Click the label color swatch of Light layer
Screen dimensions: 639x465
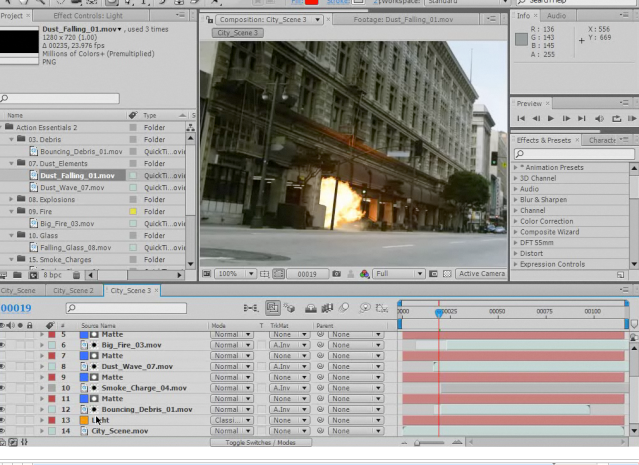(x=52, y=420)
